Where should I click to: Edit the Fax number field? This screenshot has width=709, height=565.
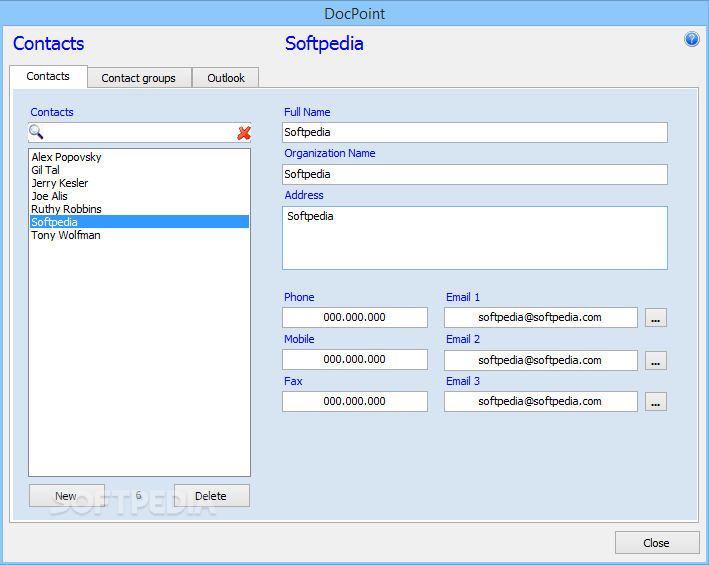coord(355,401)
